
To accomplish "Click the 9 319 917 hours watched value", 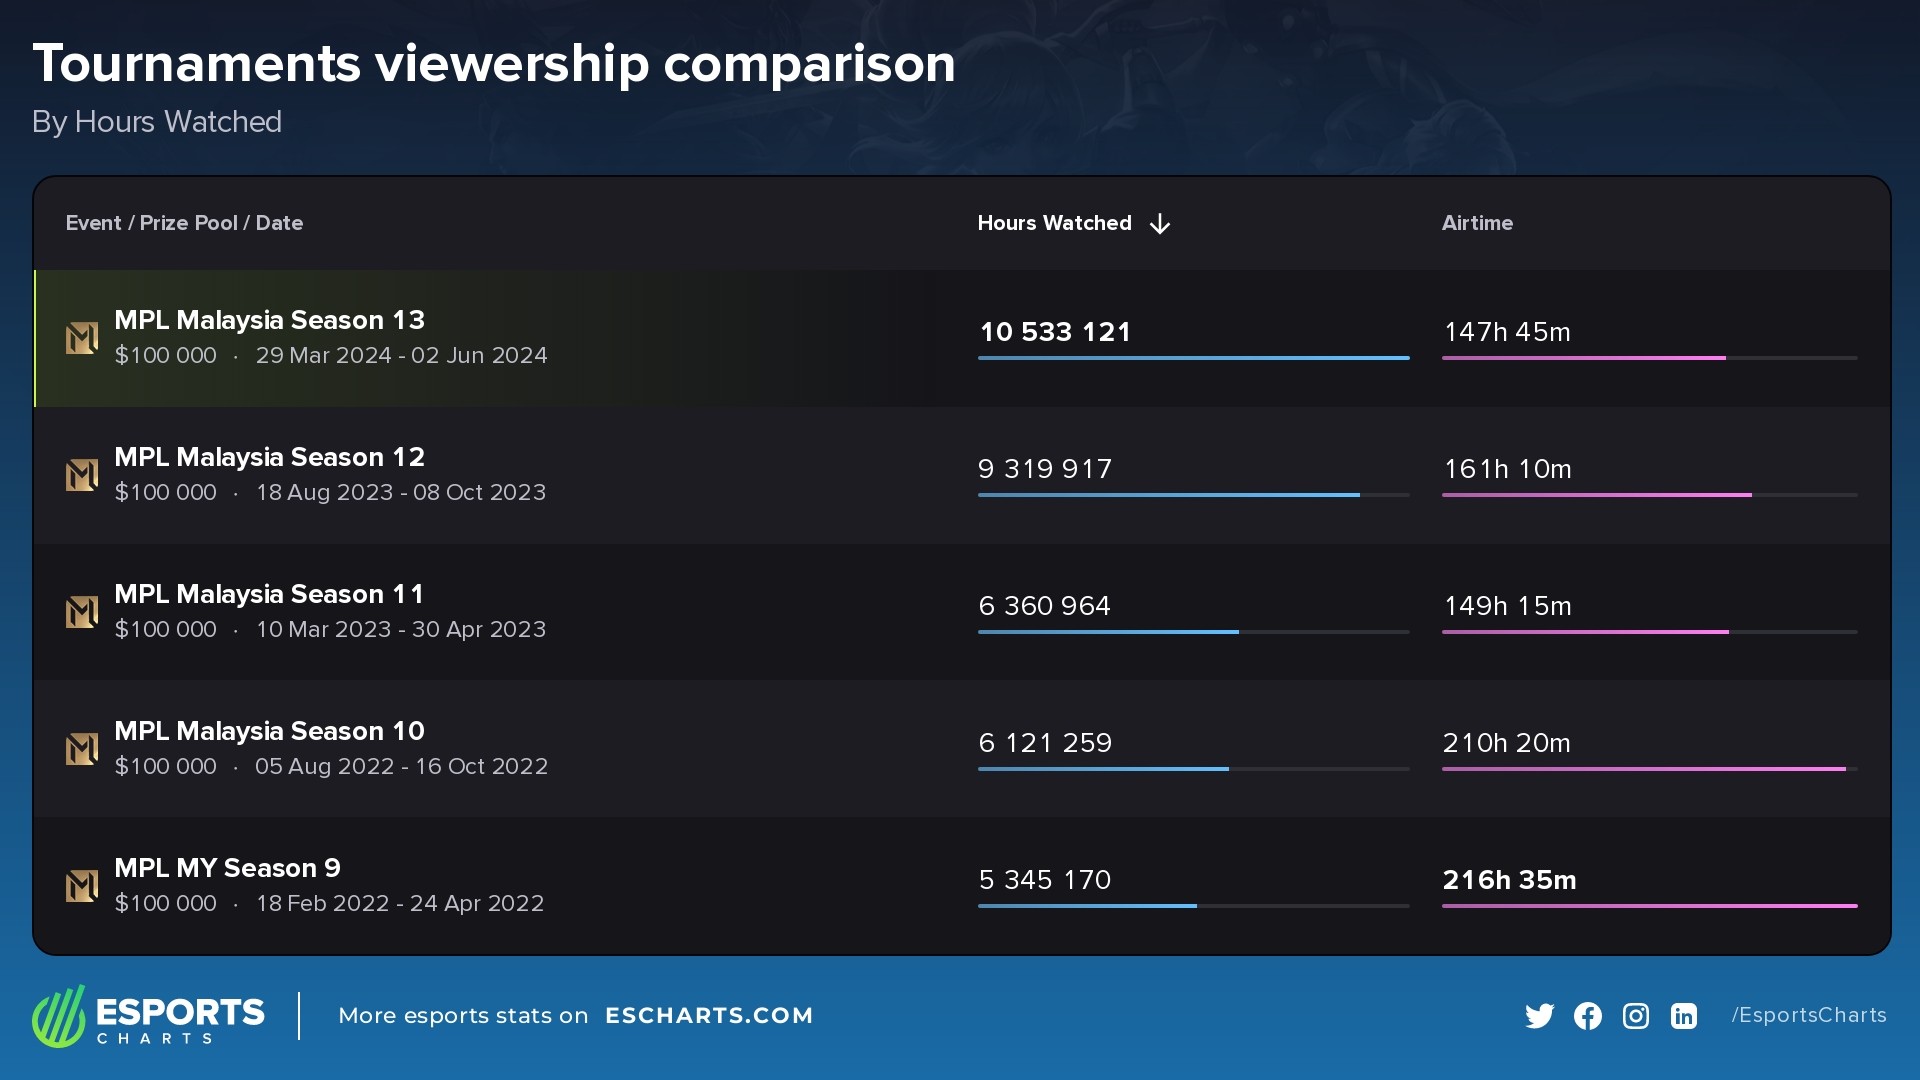I will click(1045, 469).
